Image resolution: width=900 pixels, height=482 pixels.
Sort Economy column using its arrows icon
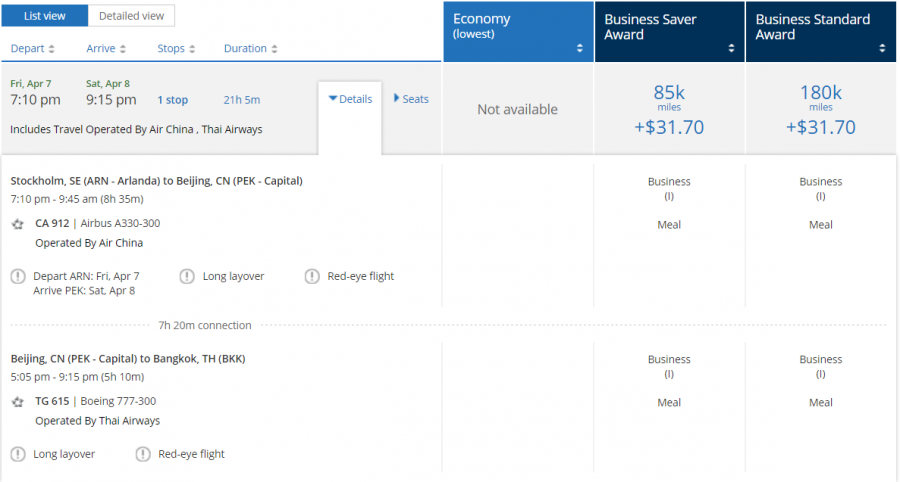[x=579, y=48]
